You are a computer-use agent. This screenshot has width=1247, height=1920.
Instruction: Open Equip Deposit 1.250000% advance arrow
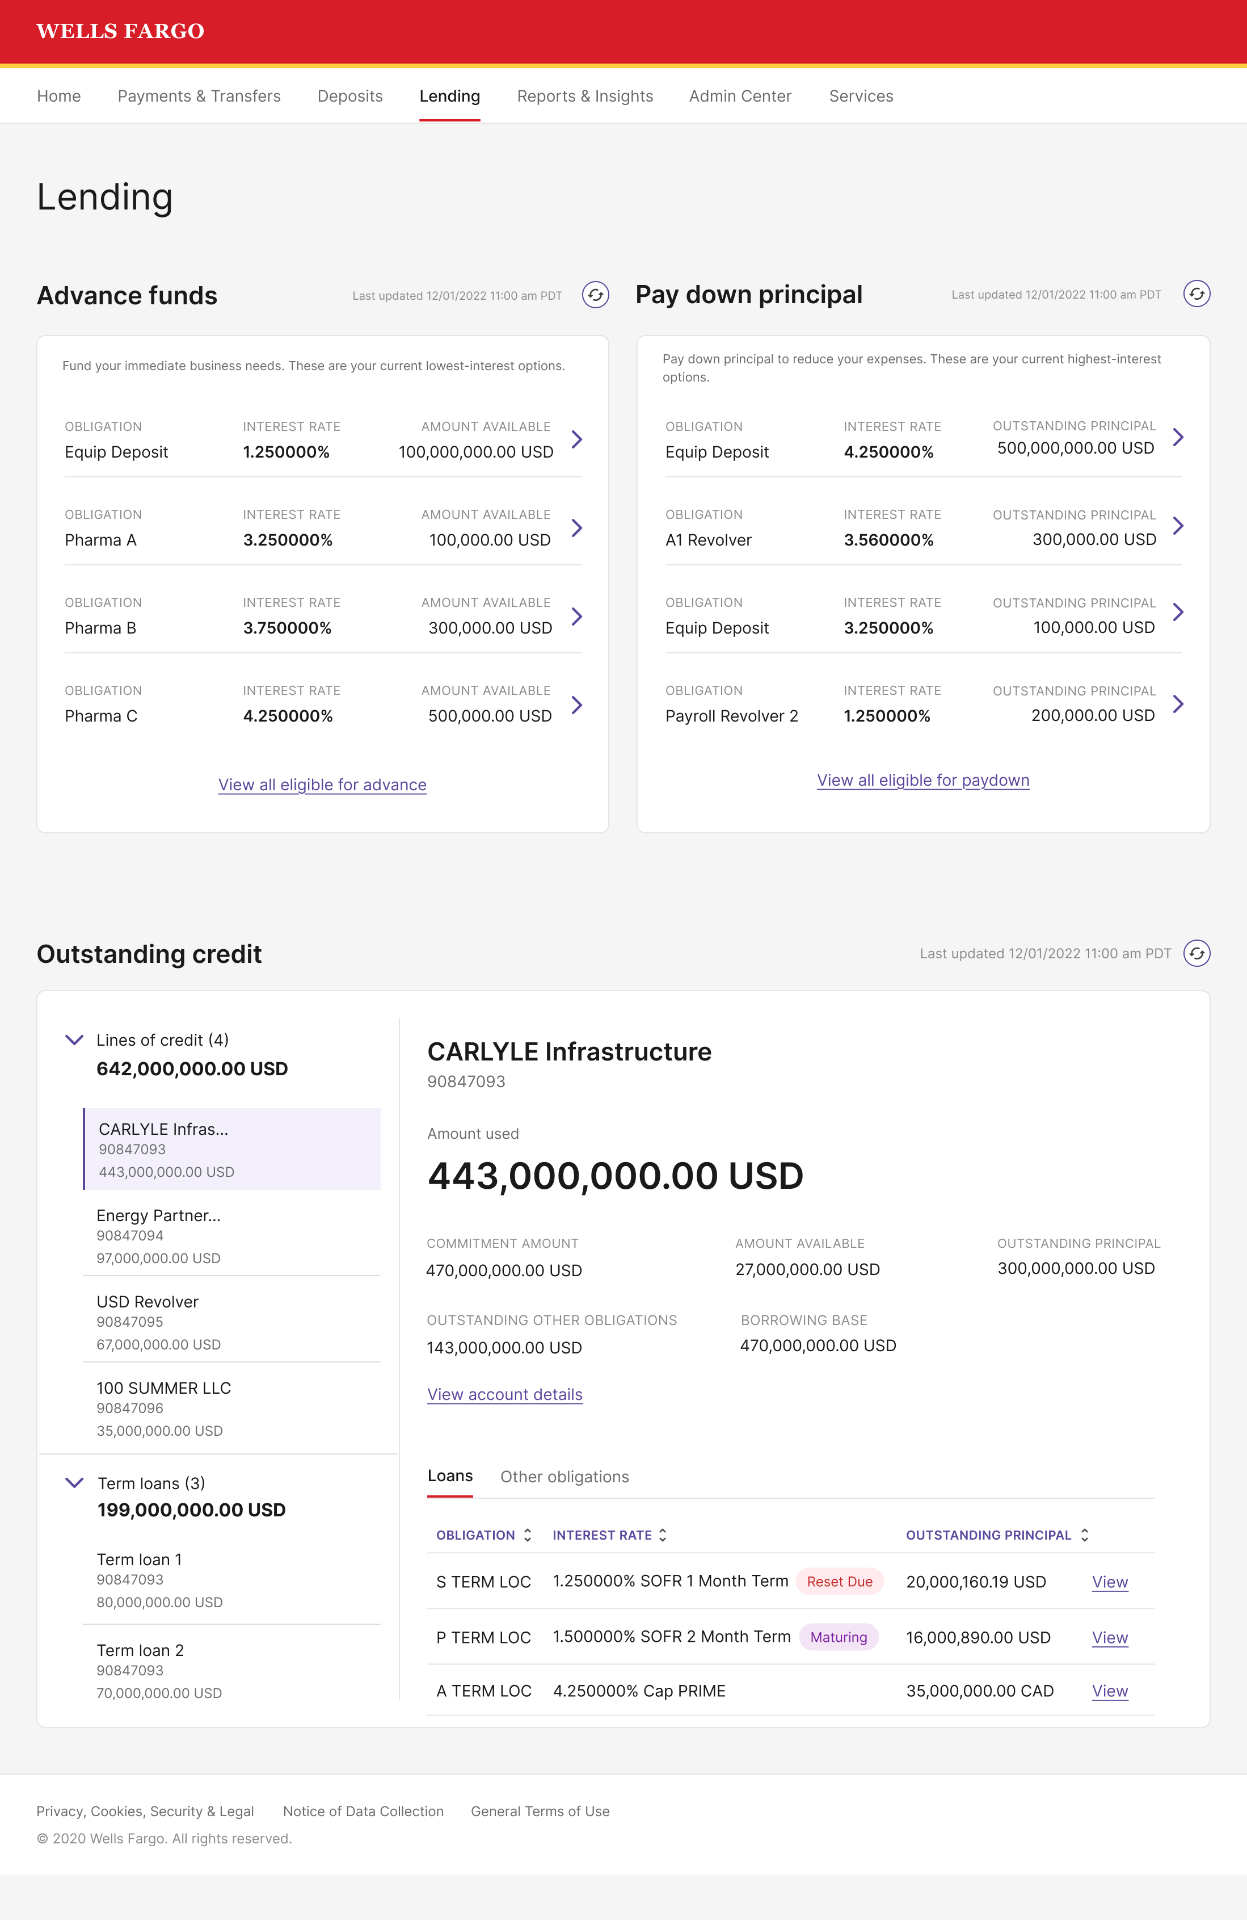577,439
